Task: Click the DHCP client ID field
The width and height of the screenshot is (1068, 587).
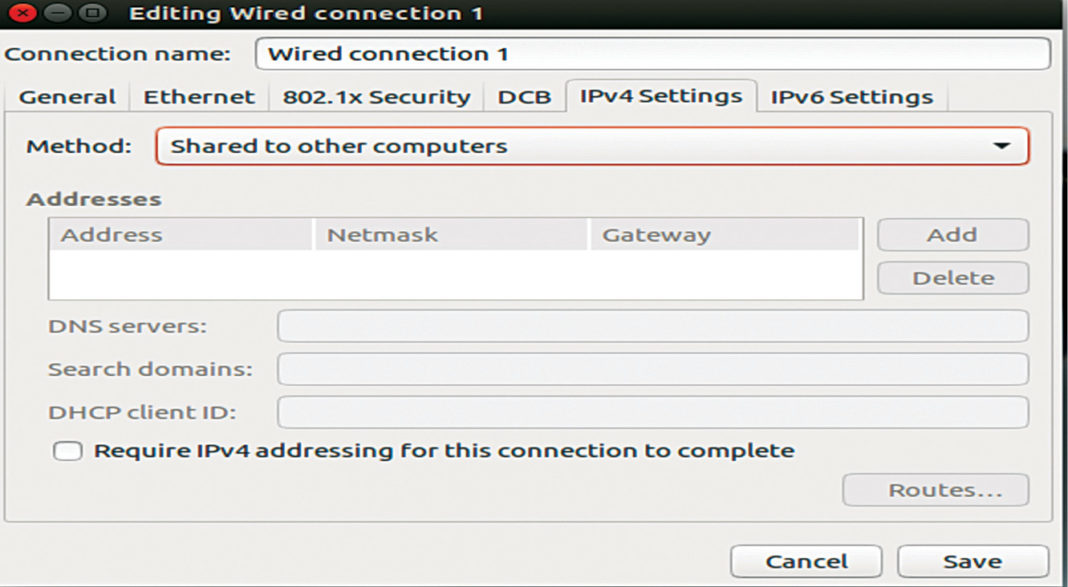Action: pyautogui.click(x=650, y=411)
